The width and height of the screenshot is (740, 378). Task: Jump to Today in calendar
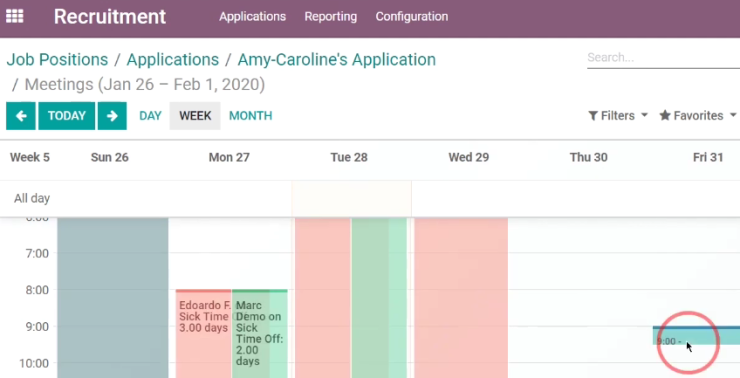67,116
